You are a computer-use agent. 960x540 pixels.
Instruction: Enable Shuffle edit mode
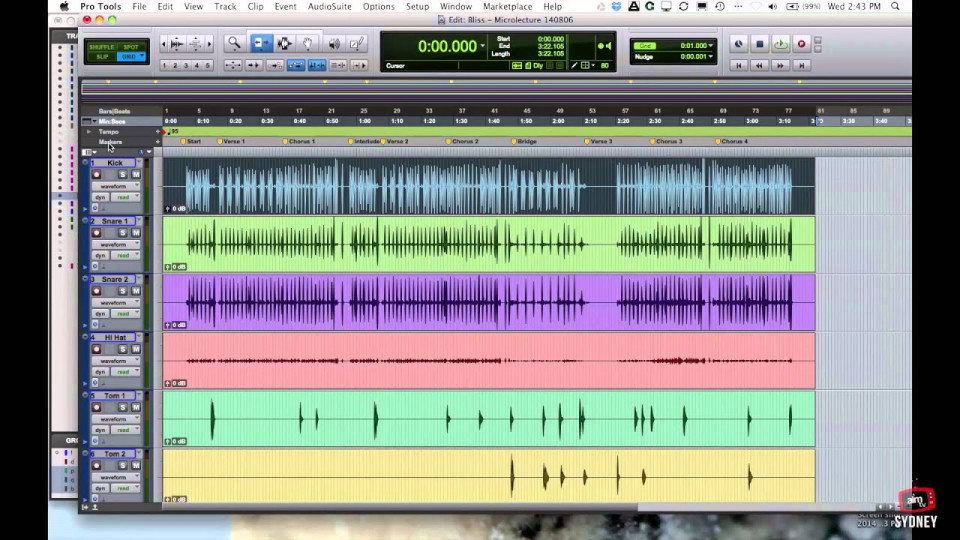point(102,47)
